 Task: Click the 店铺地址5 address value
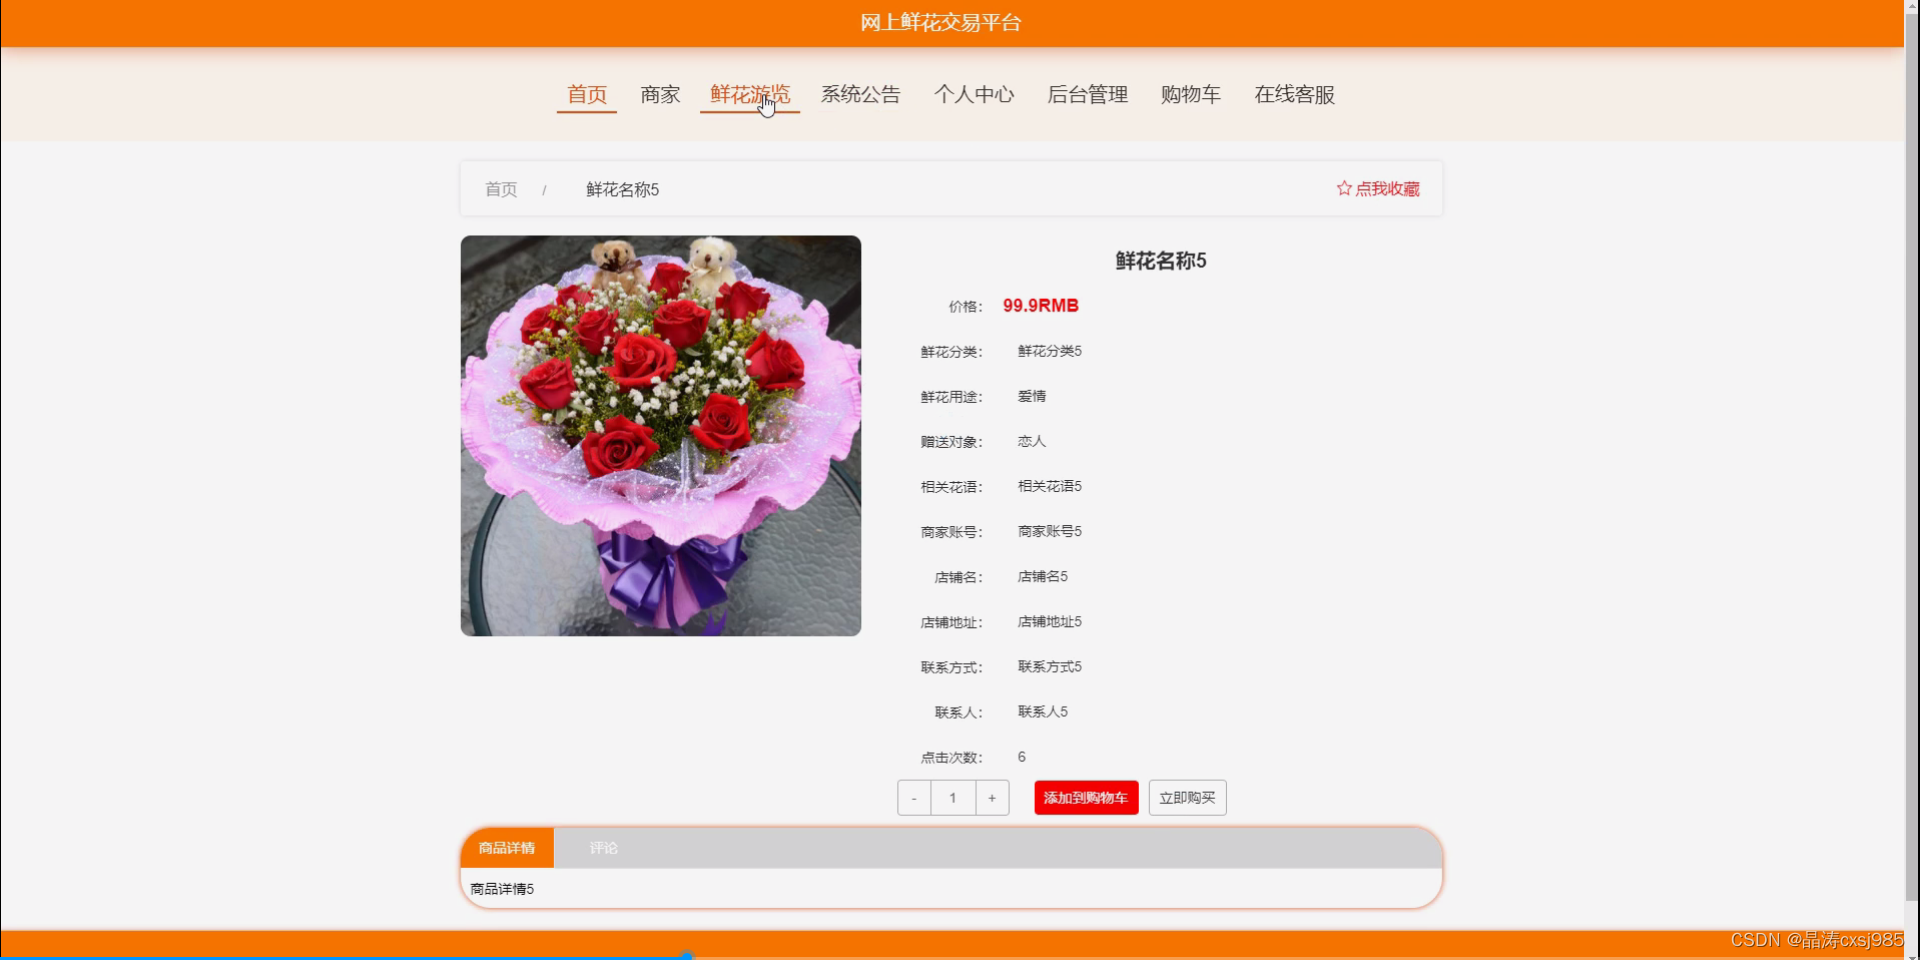click(x=1050, y=621)
